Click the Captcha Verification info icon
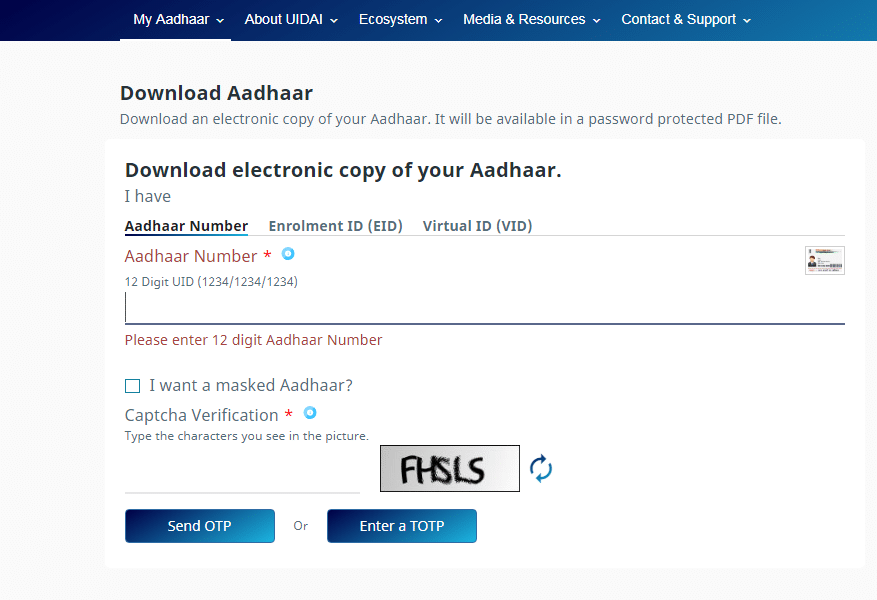The height and width of the screenshot is (600, 877). coord(310,413)
